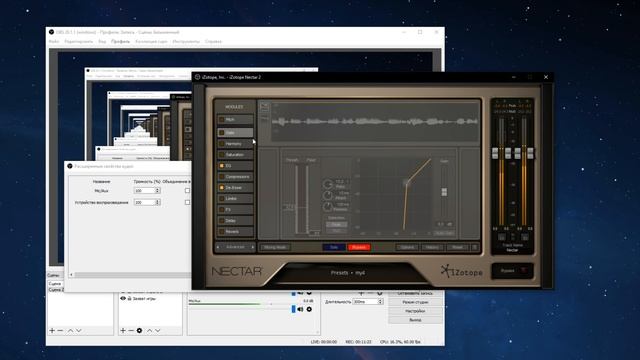
Task: Remove source with minus icon
Action: coord(131,331)
